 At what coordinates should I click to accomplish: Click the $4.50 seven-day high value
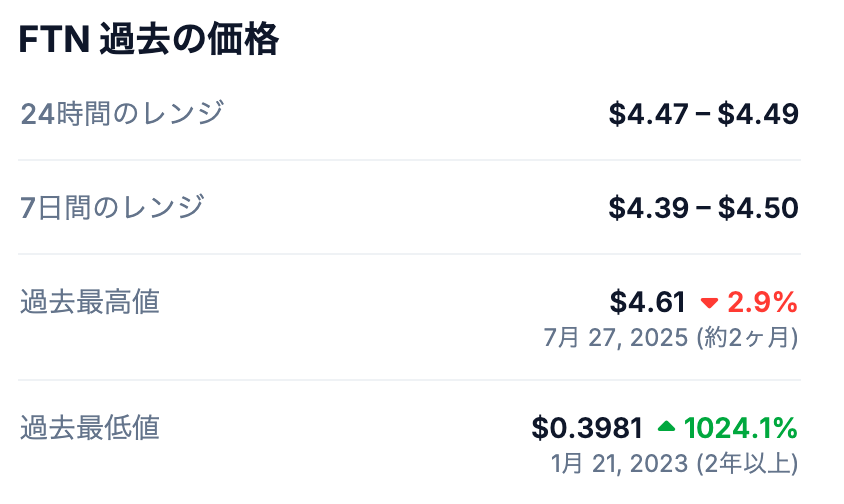(x=758, y=208)
